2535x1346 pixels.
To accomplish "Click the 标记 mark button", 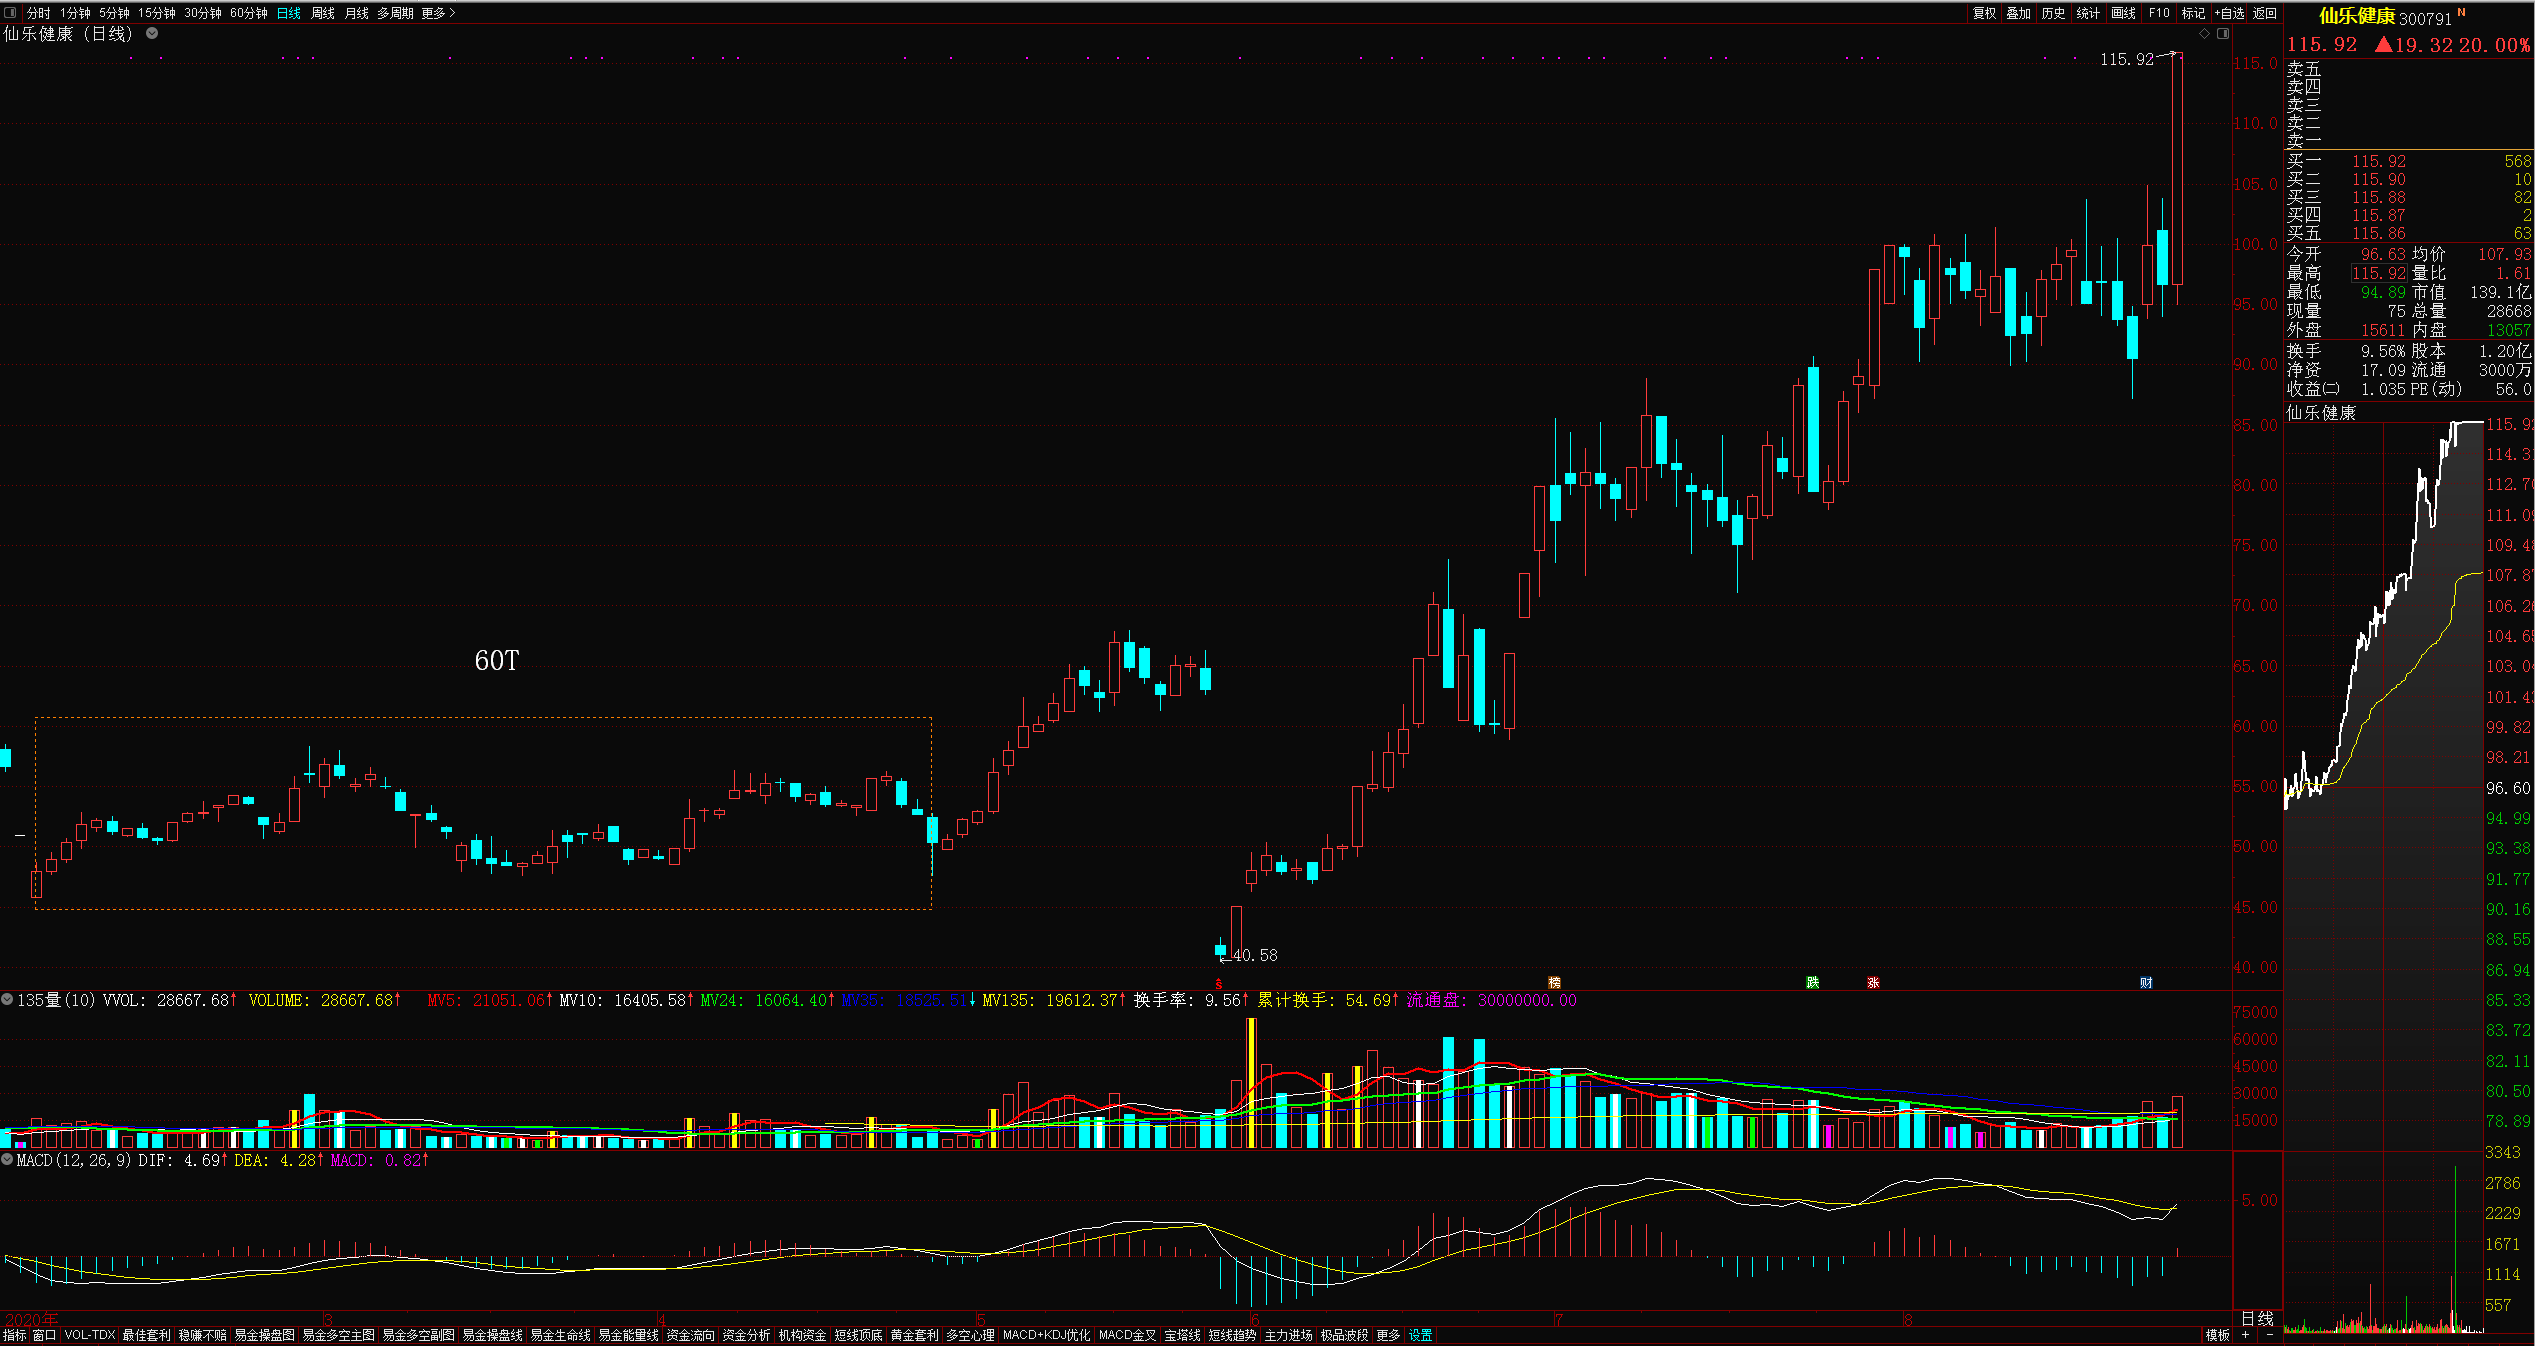I will click(x=2193, y=13).
